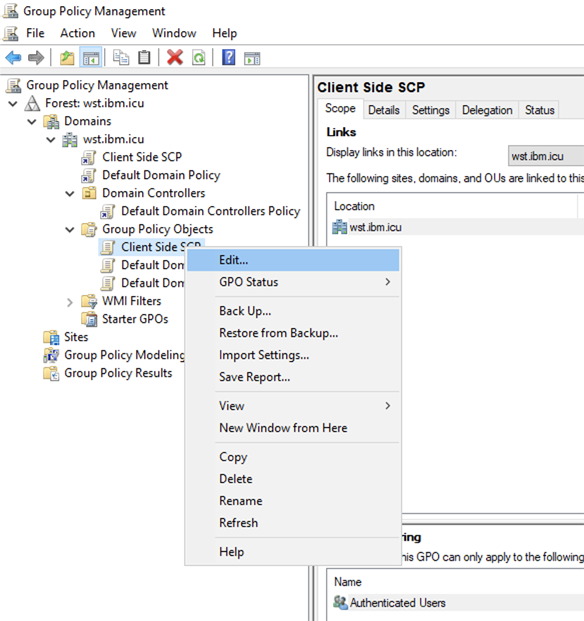Click the Group Policy Management root node icon
The width and height of the screenshot is (584, 621).
tap(13, 85)
